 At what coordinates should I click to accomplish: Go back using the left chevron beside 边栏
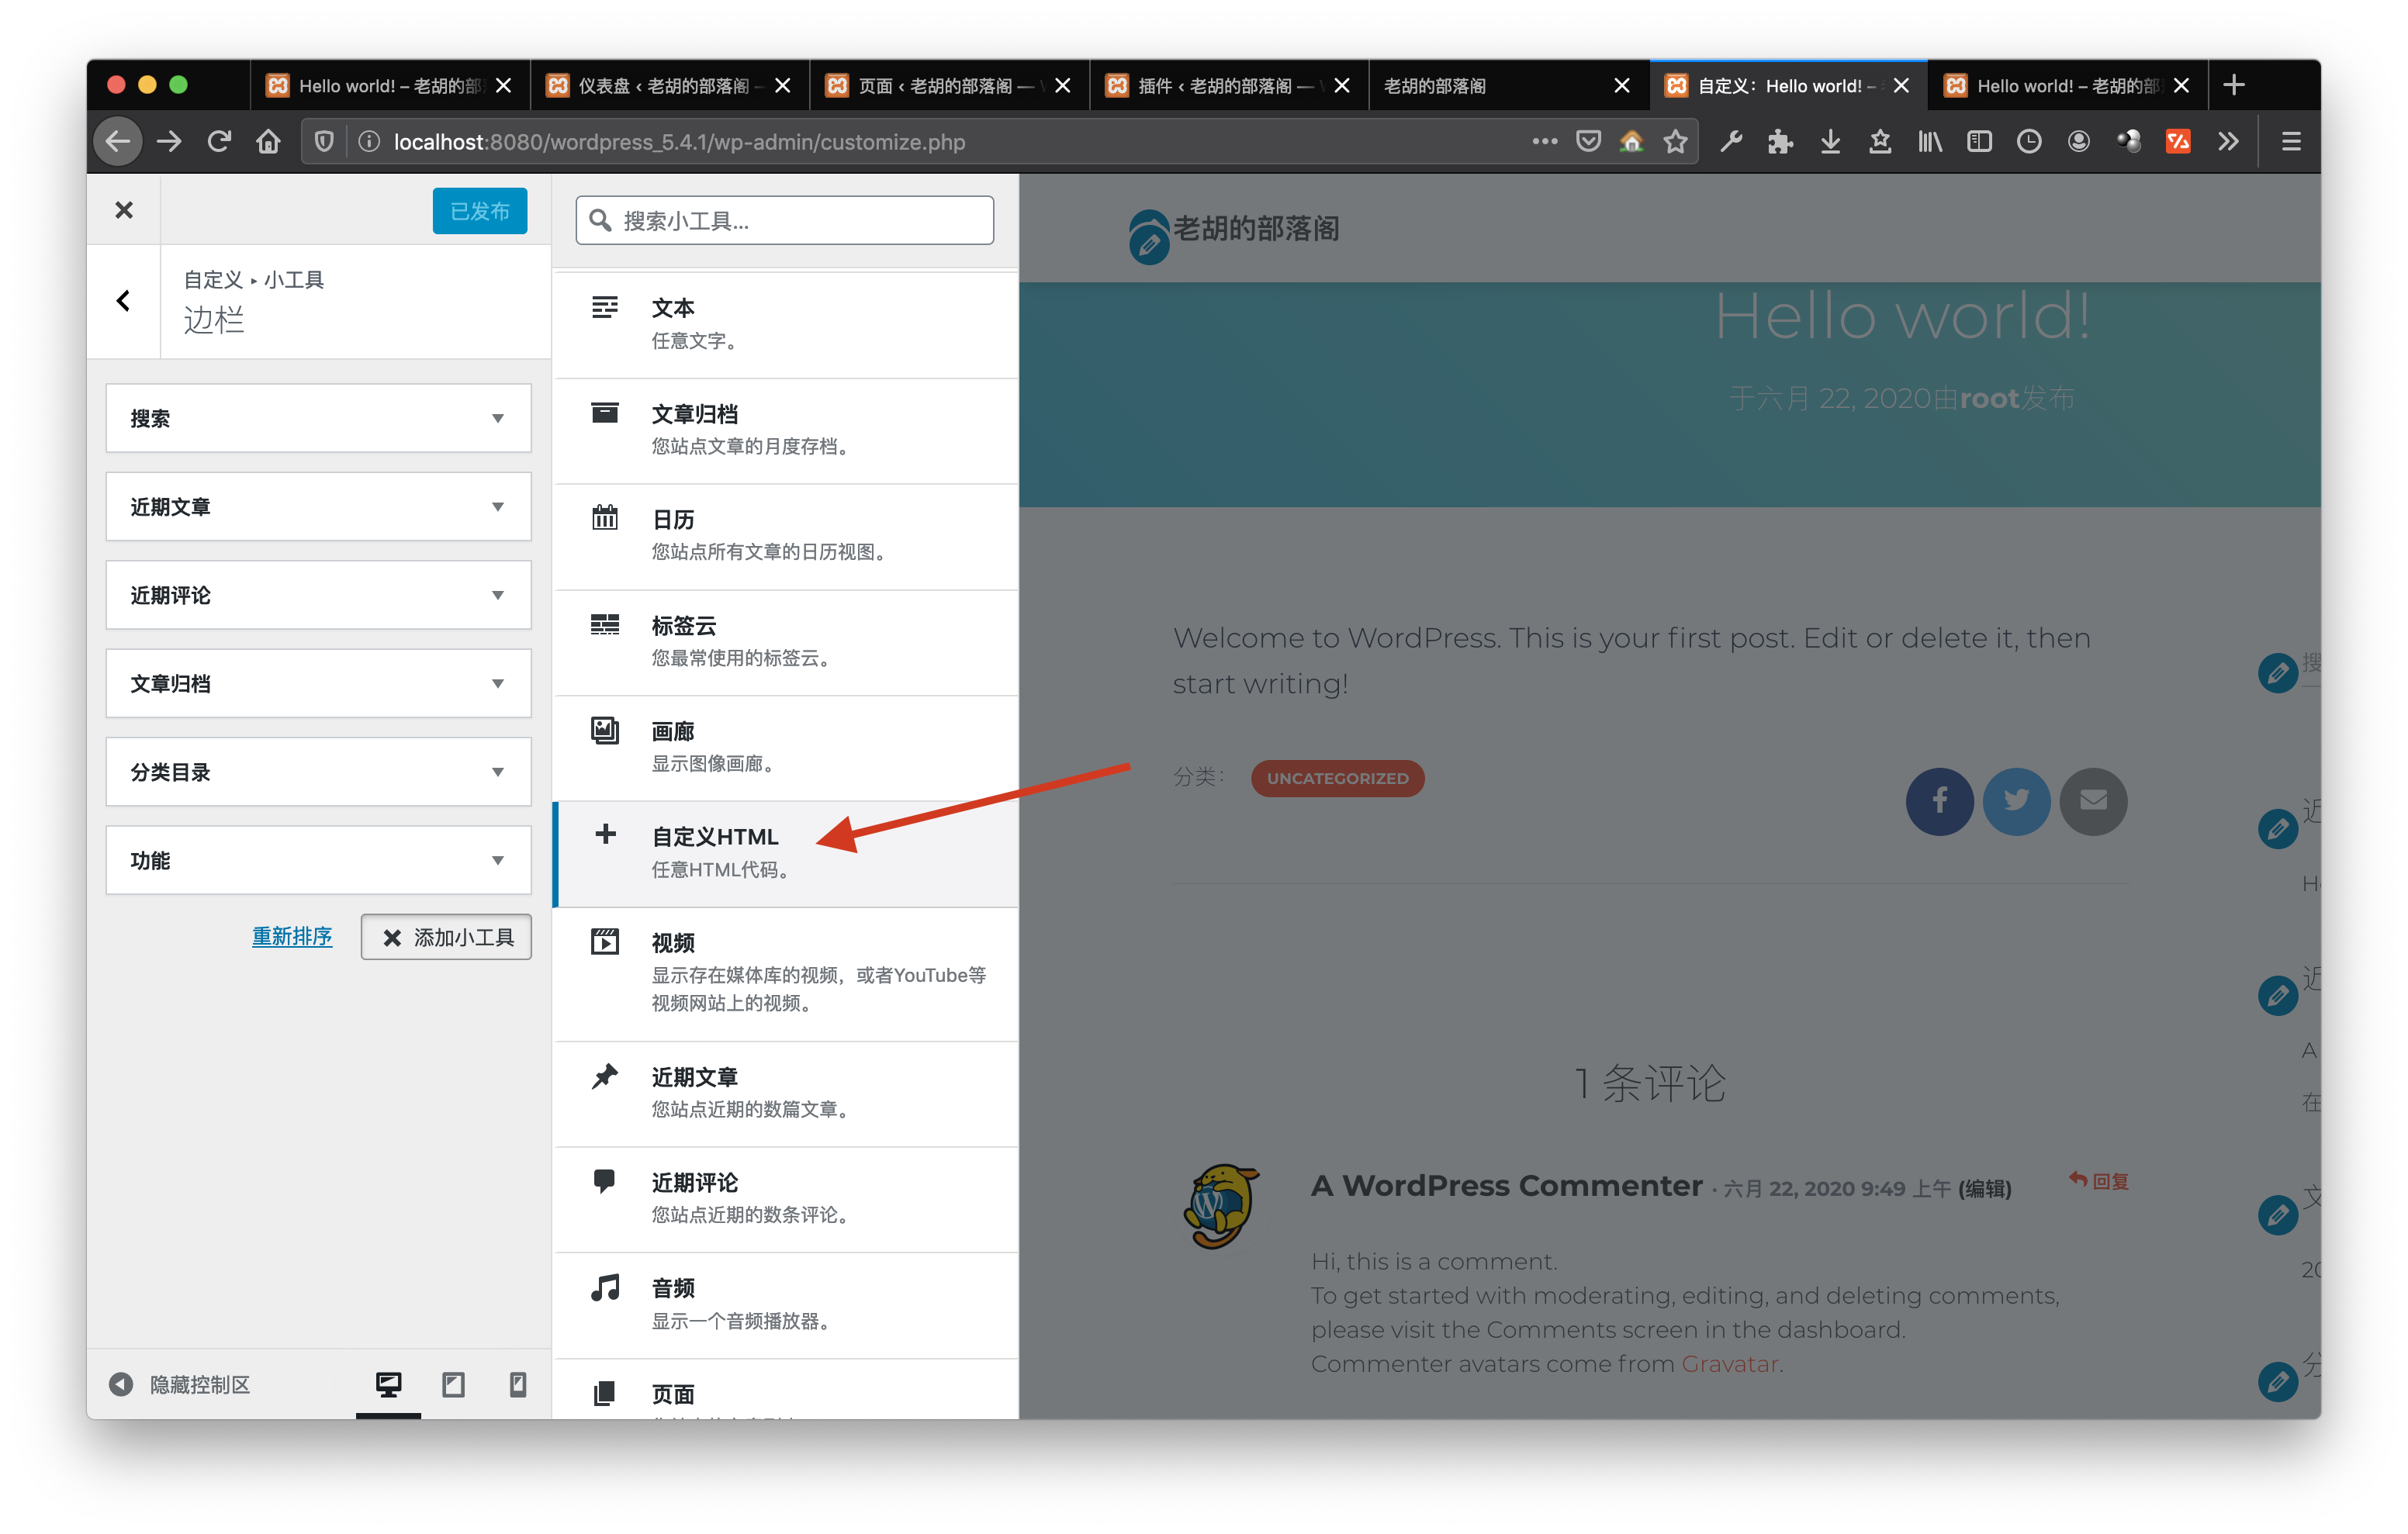coord(123,301)
